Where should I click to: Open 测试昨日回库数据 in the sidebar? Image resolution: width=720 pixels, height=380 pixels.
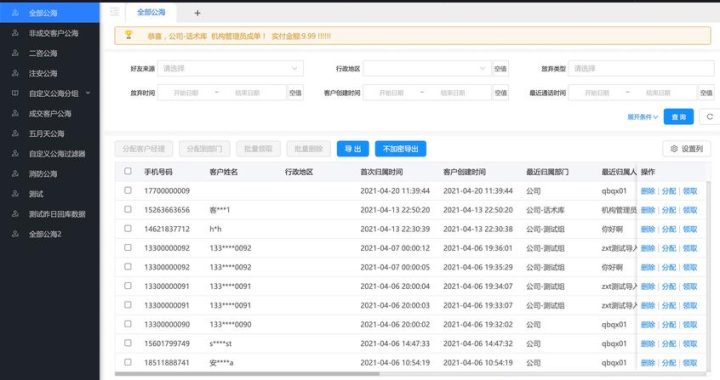[x=50, y=214]
